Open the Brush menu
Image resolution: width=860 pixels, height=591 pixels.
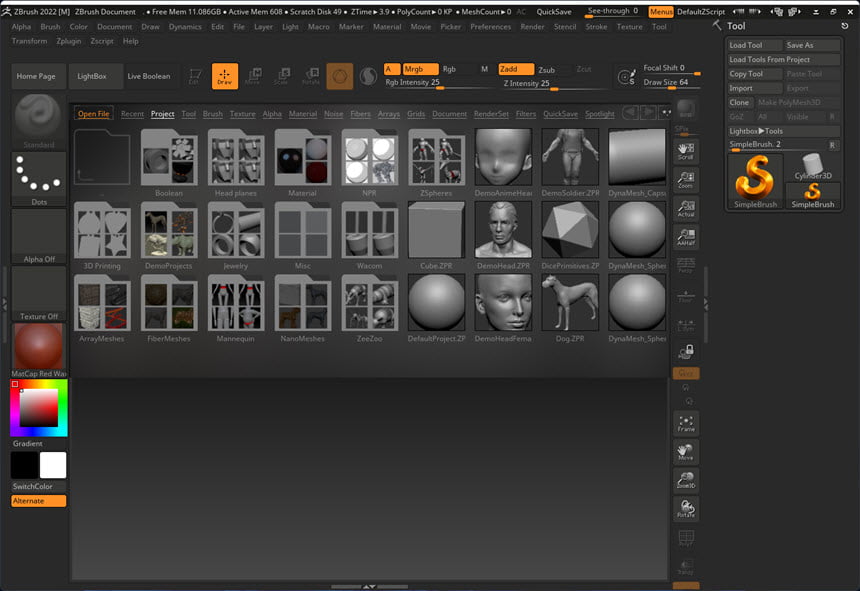pyautogui.click(x=50, y=26)
